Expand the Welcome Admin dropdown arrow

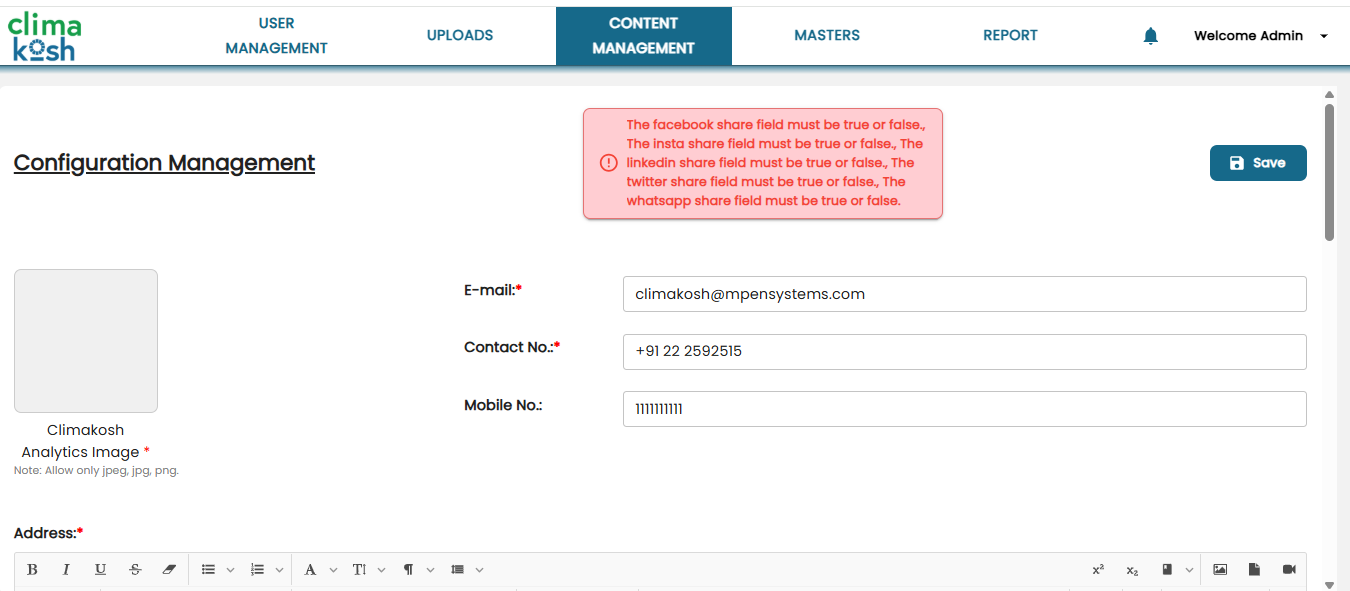coord(1324,36)
